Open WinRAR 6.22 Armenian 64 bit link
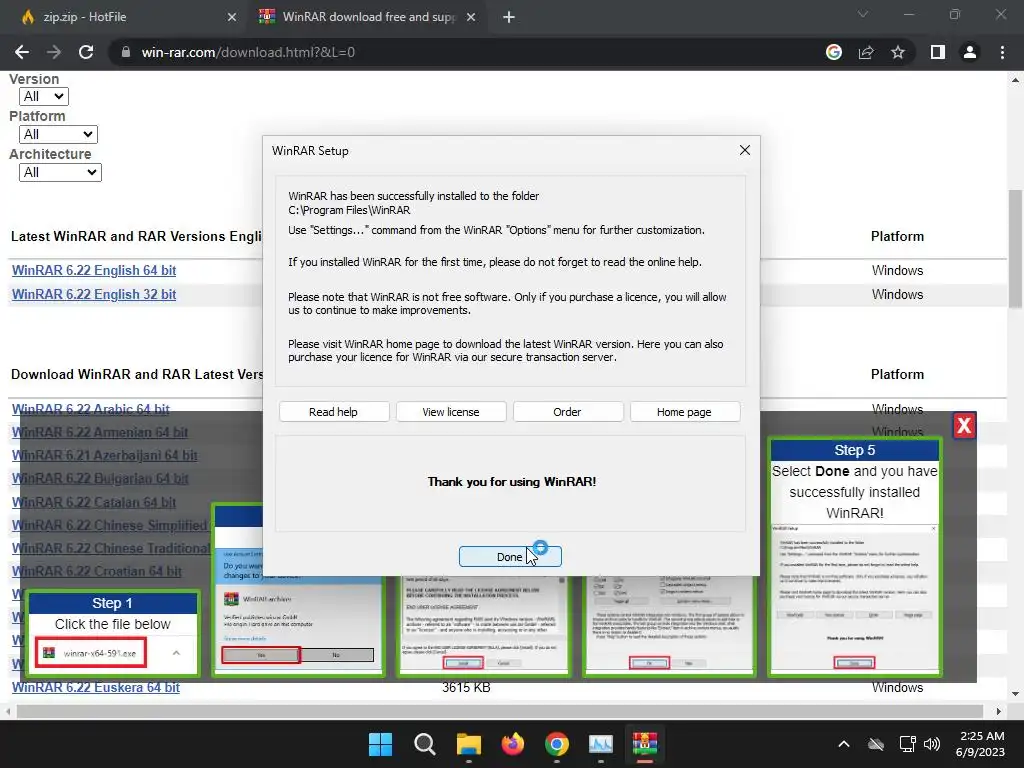 pos(100,432)
